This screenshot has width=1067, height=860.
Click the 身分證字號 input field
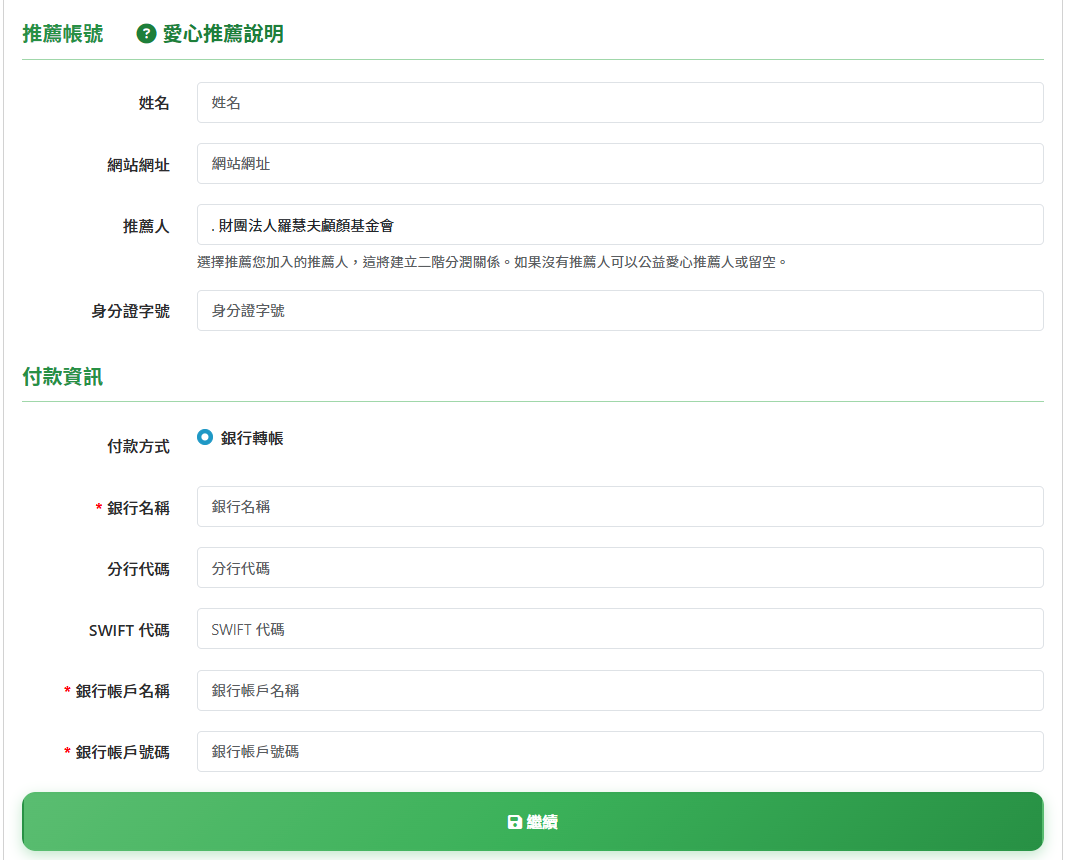620,311
